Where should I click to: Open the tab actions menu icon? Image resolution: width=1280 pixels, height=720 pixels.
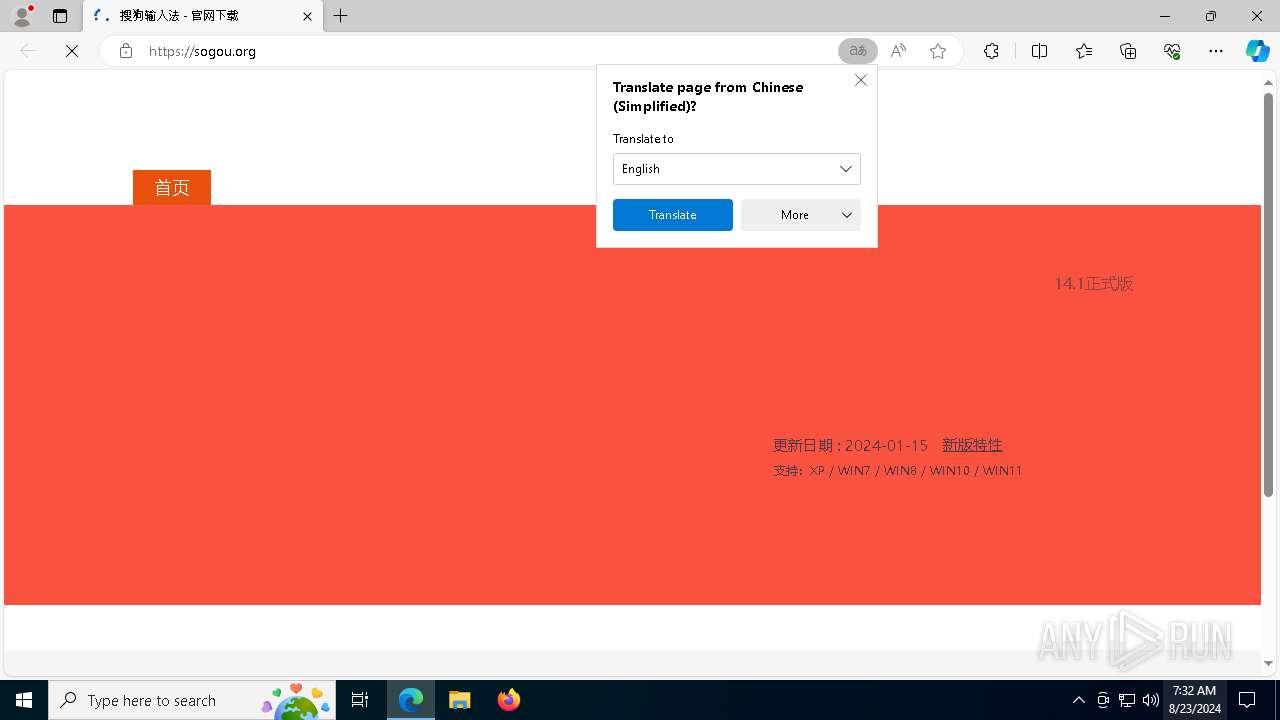tap(60, 16)
